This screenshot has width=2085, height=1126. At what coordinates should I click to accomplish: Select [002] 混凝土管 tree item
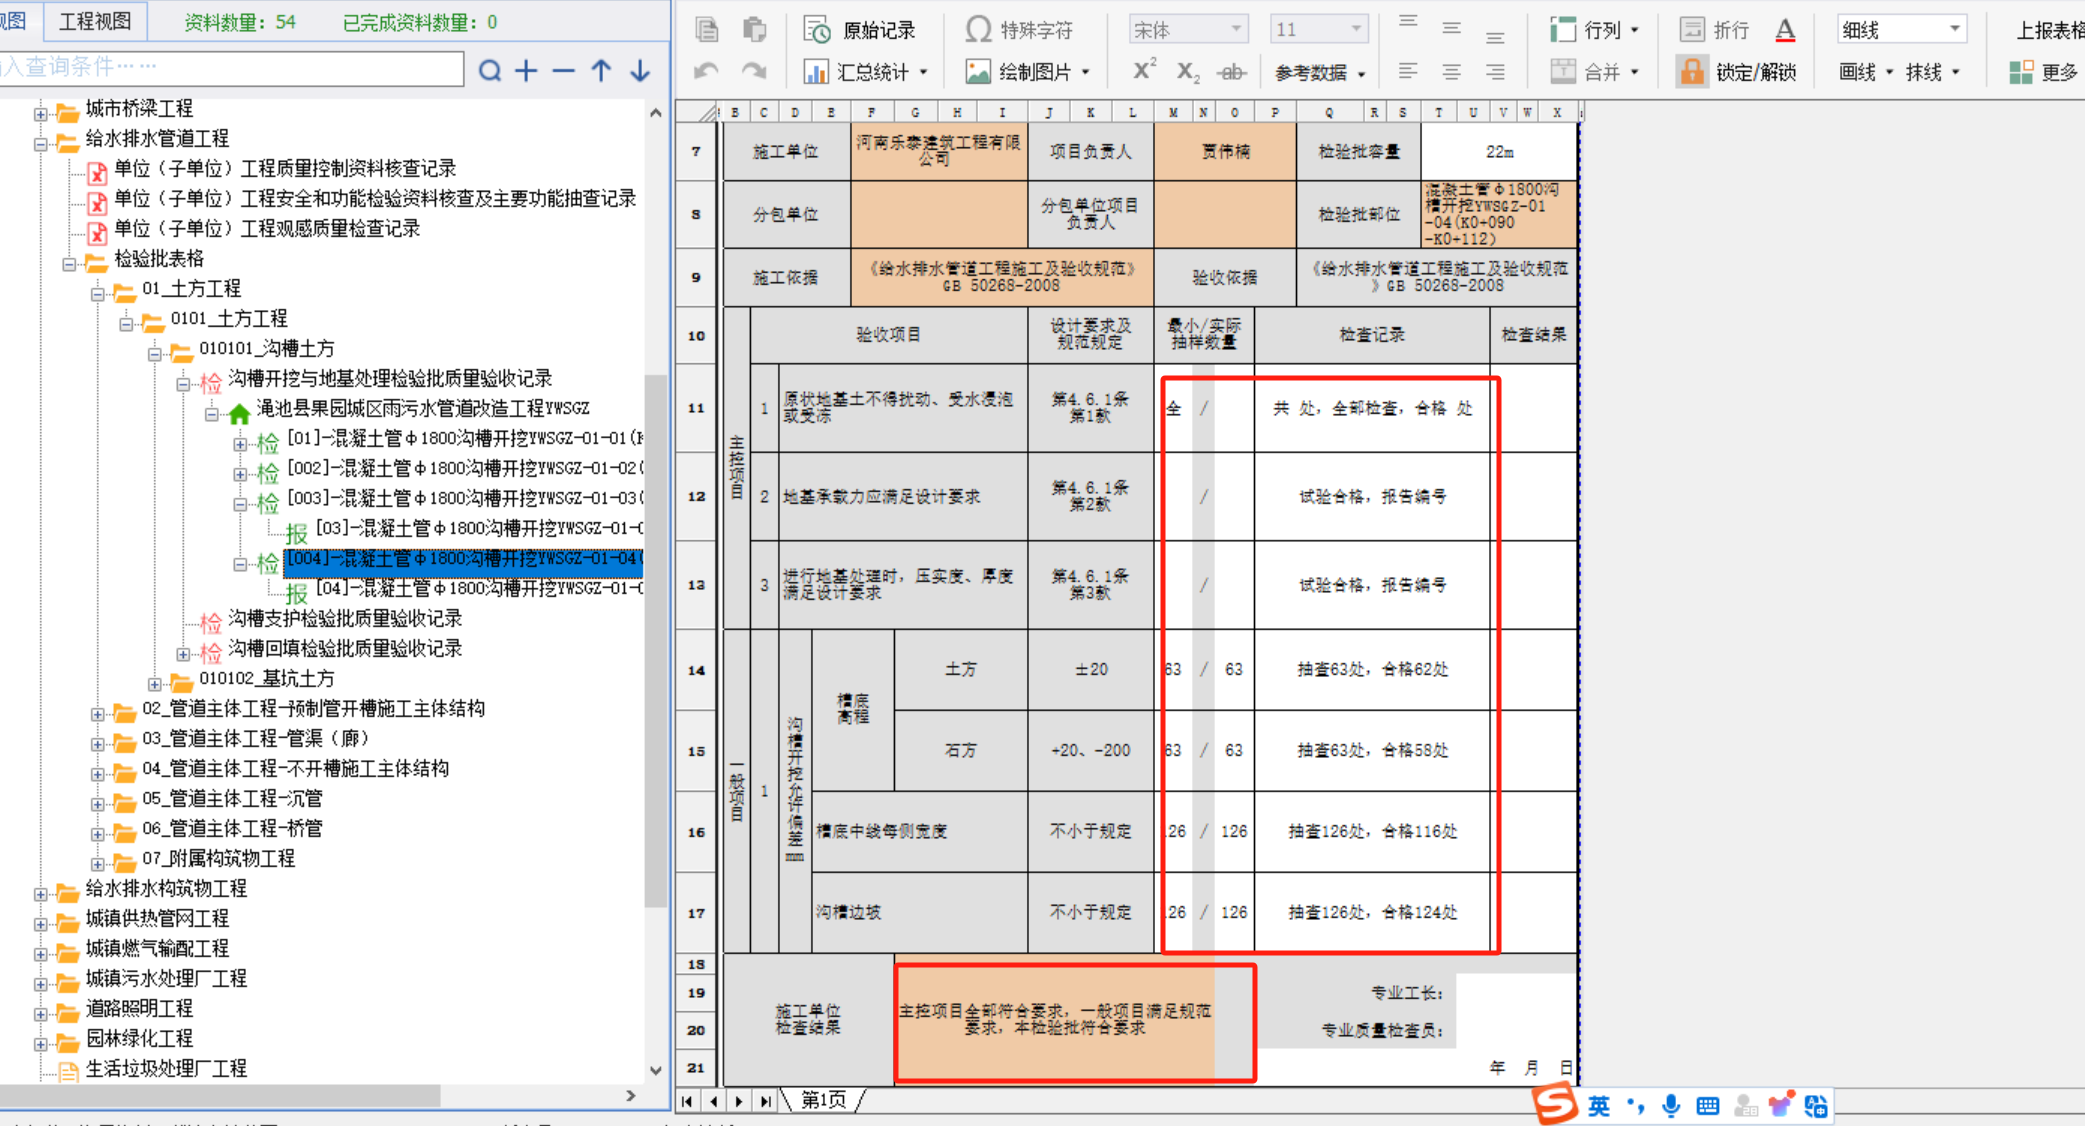click(465, 468)
